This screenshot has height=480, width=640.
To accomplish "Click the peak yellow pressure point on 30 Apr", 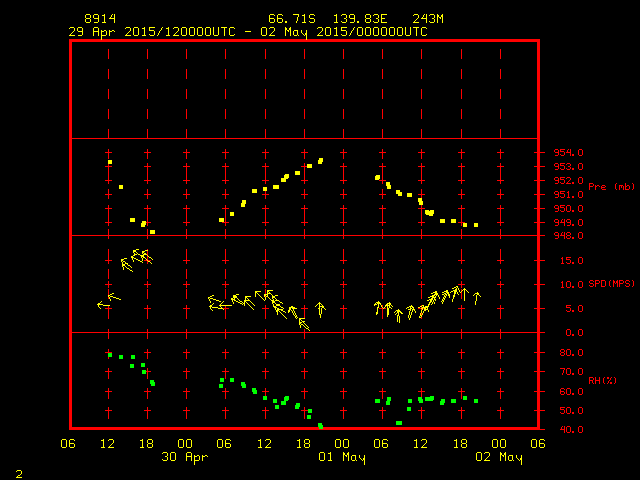I will point(321,160).
